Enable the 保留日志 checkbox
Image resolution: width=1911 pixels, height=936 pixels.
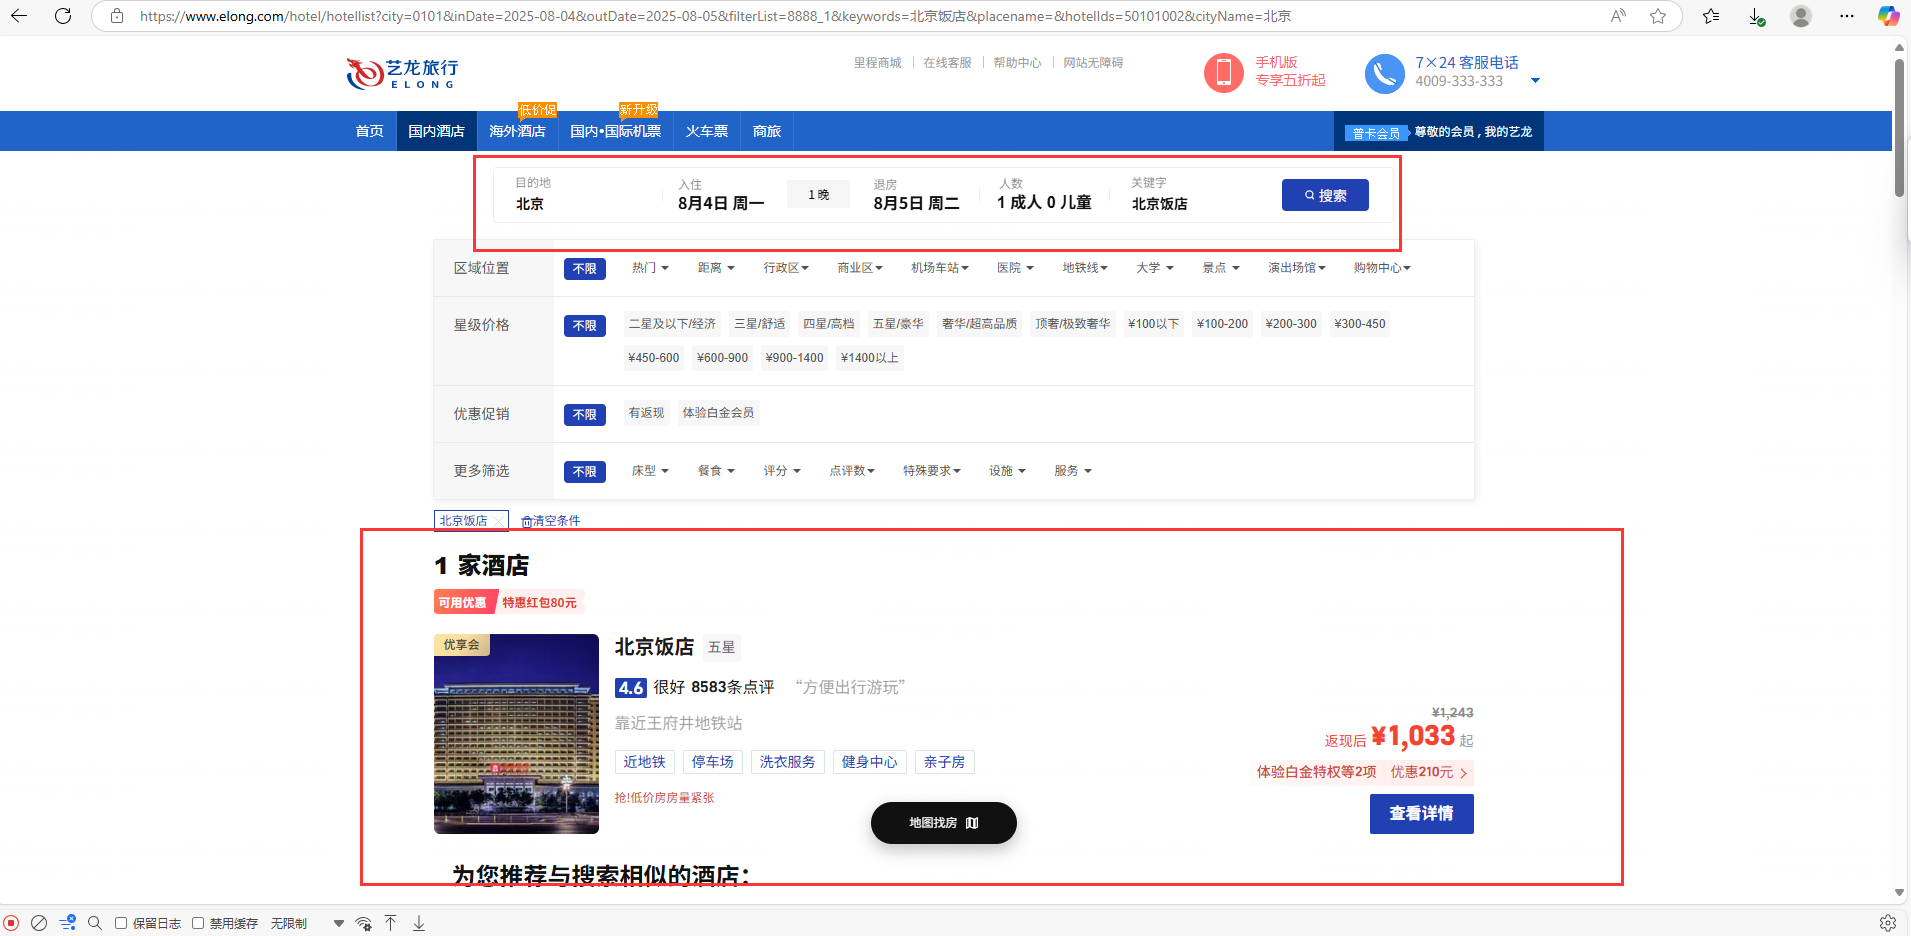tap(121, 923)
